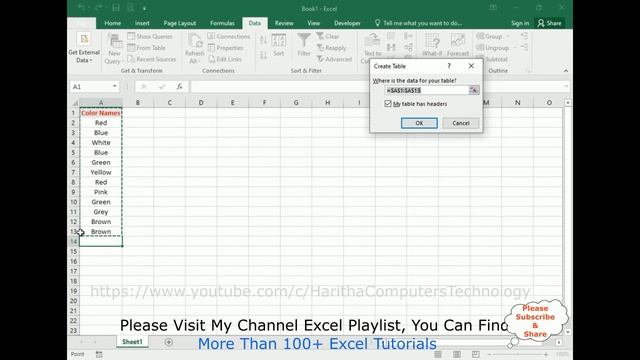Open the Formulas tab
640x360 pixels.
(222, 23)
